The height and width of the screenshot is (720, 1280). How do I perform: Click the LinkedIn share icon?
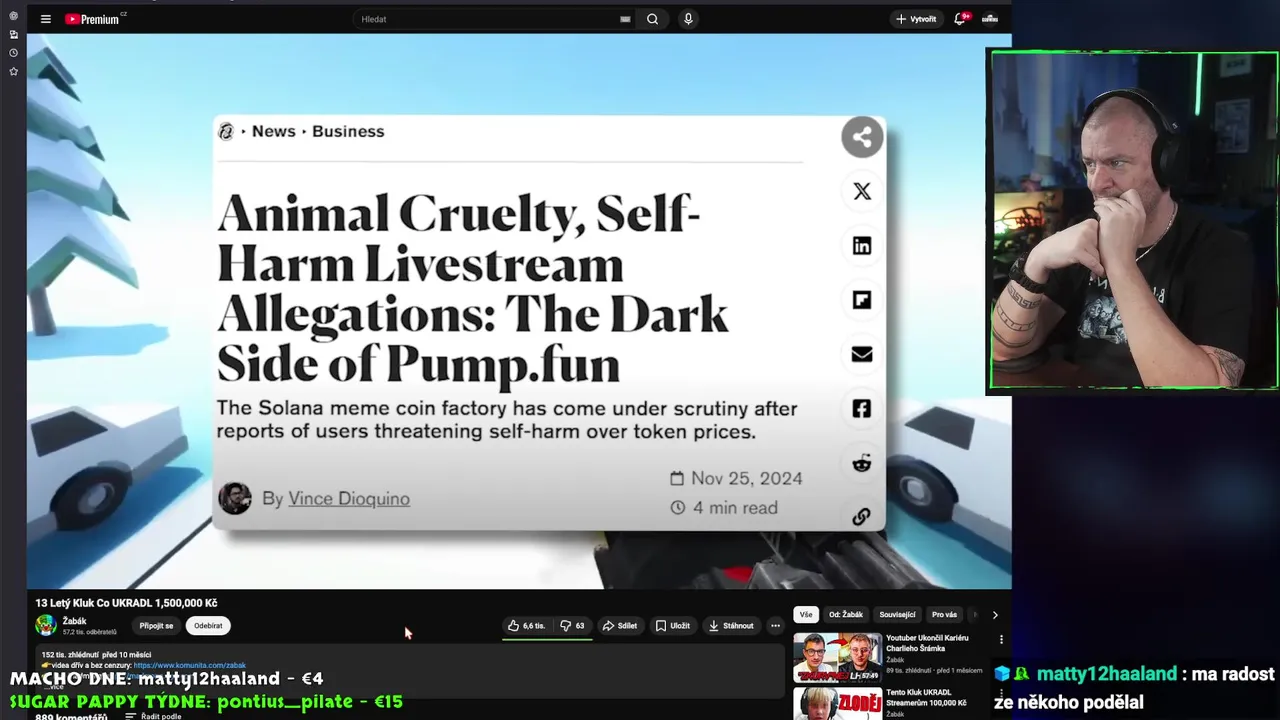[x=862, y=246]
